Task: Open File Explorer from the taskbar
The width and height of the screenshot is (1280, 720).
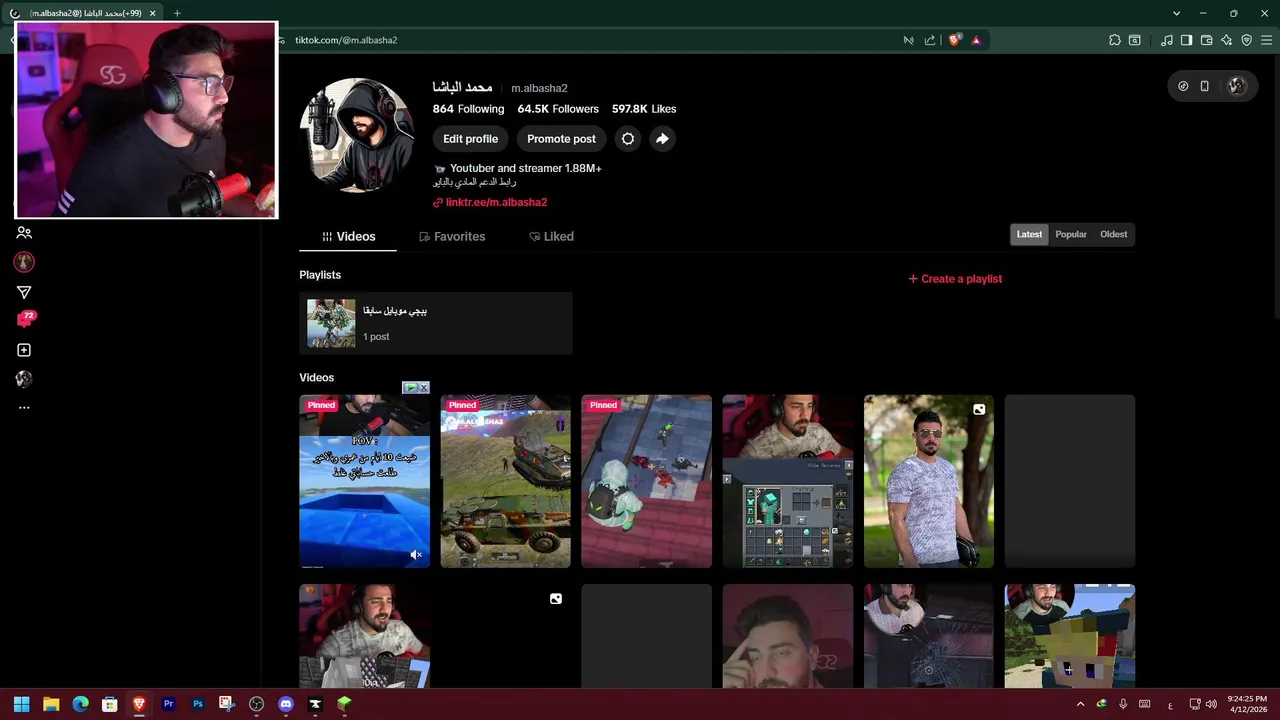Action: [51, 704]
